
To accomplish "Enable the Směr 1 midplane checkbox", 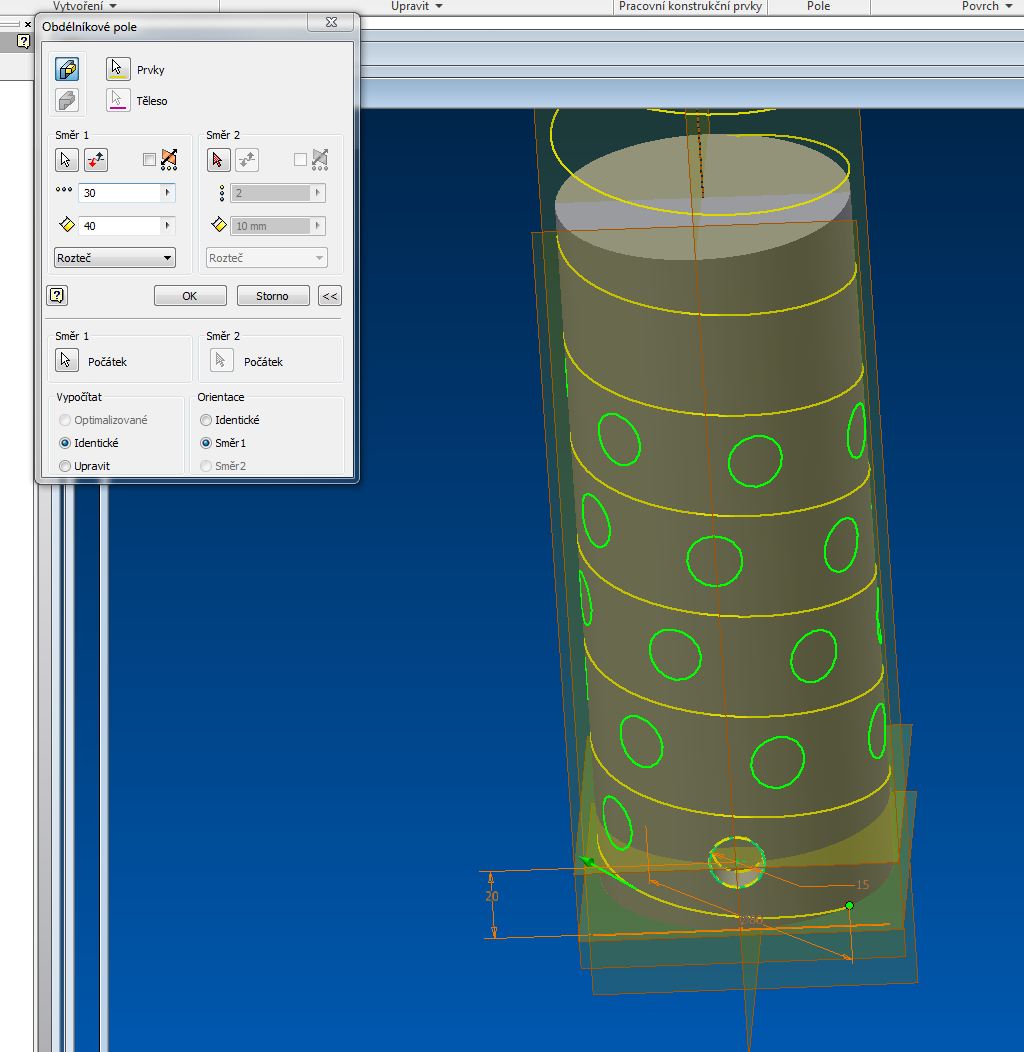I will [x=149, y=159].
